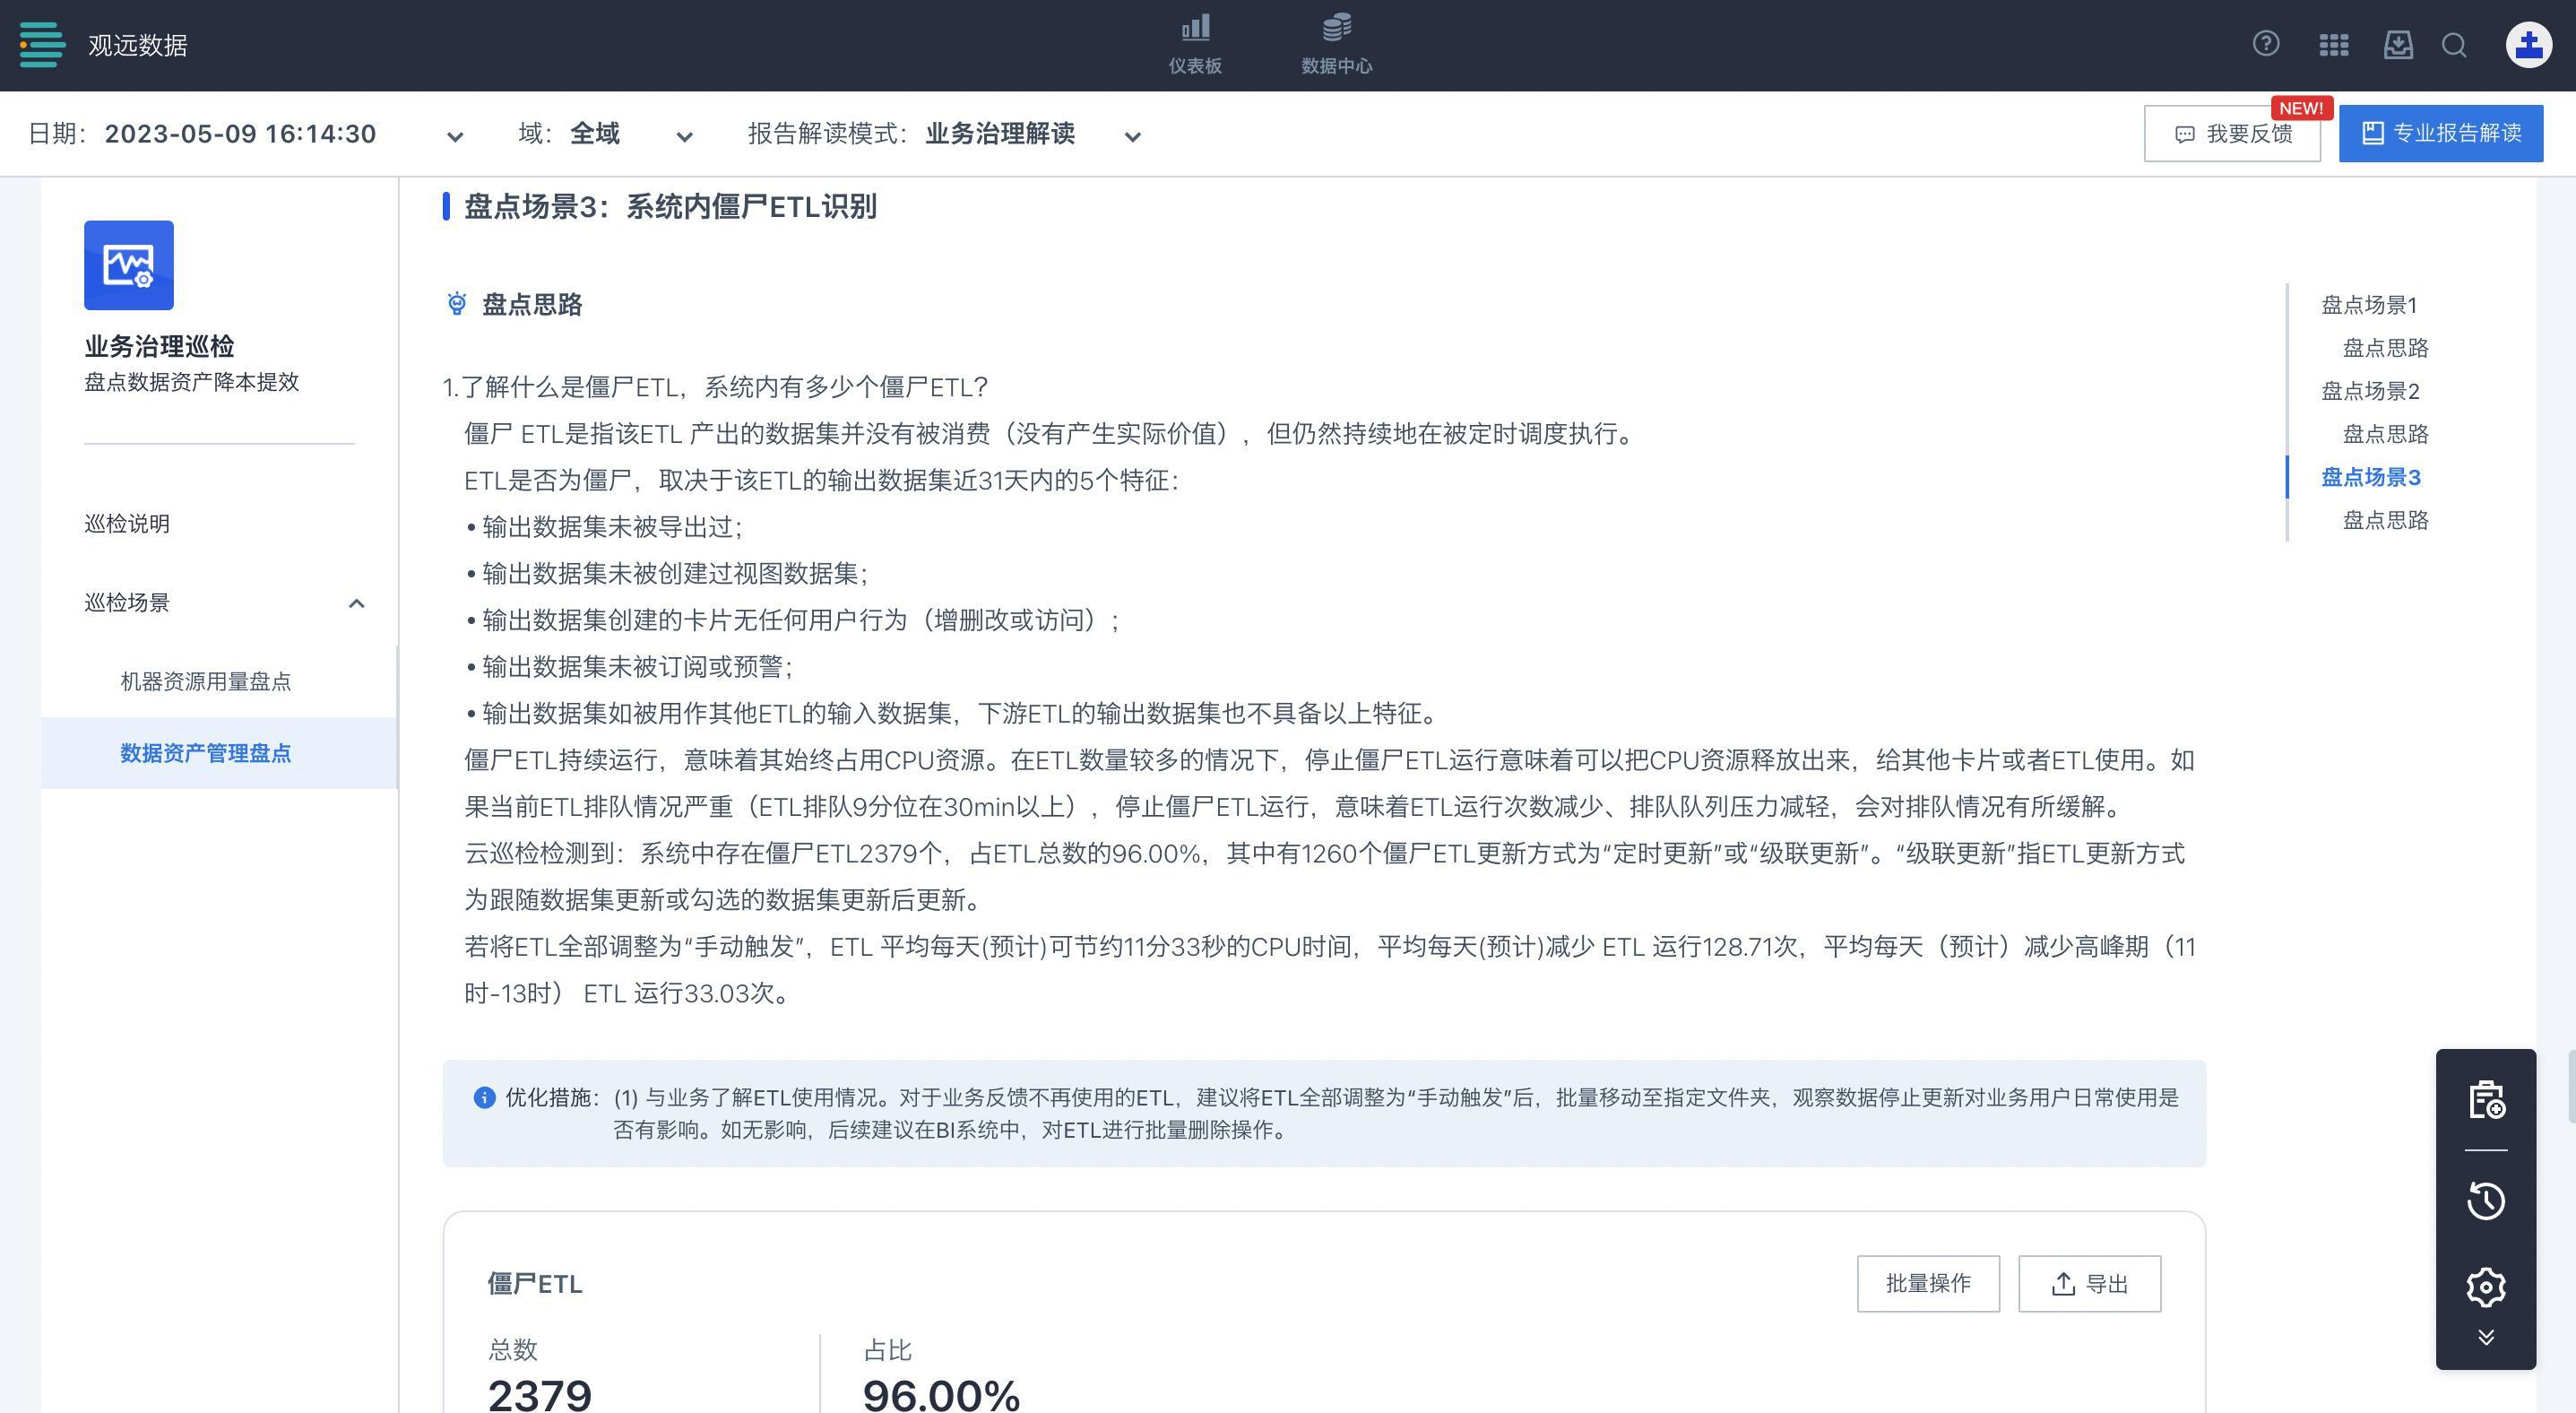Jump to 盘点思路 under 盘点场景1
Viewport: 2576px width, 1413px height.
tap(2386, 348)
